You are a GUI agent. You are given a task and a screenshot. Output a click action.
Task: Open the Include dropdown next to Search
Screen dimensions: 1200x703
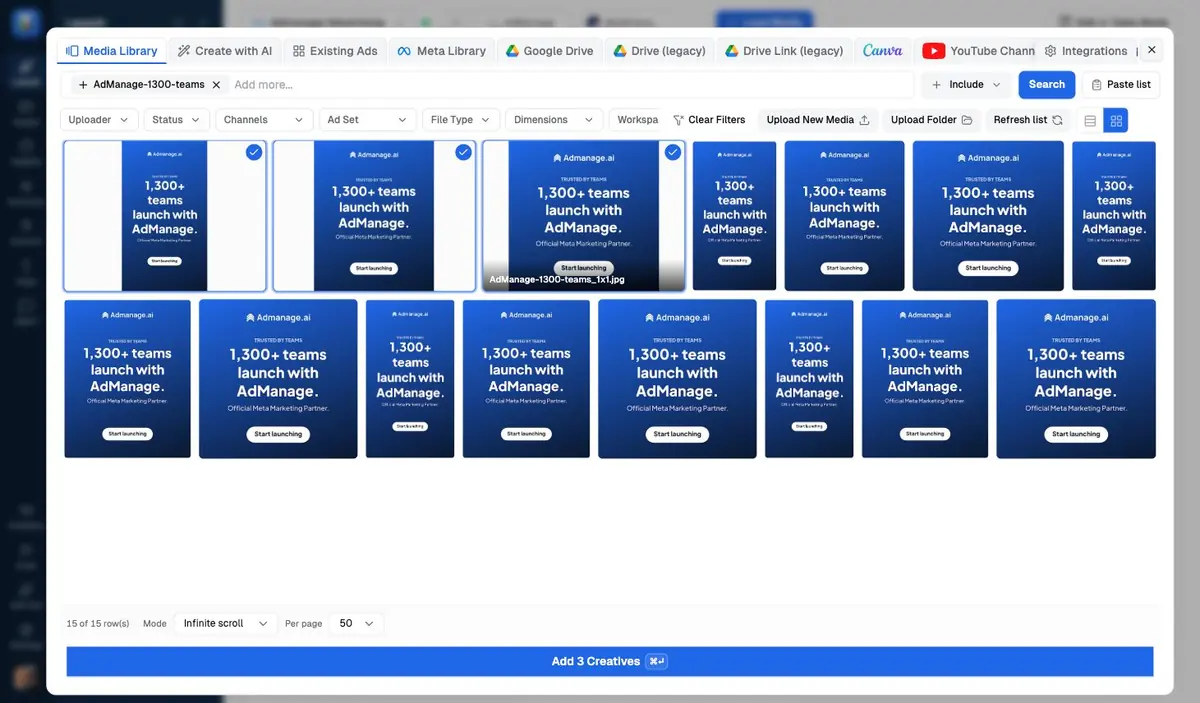pos(966,85)
